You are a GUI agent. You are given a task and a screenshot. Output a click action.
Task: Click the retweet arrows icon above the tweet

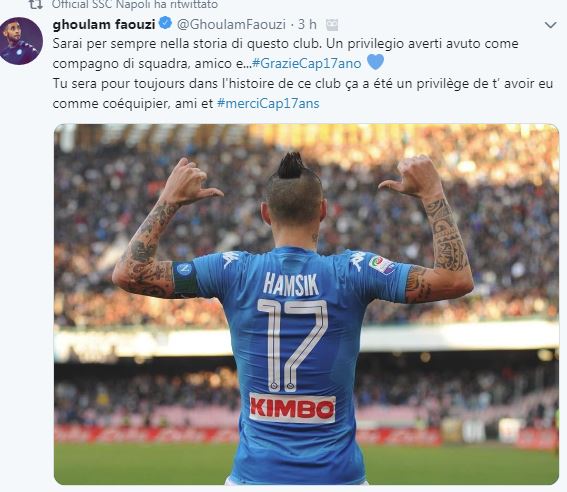pos(35,5)
